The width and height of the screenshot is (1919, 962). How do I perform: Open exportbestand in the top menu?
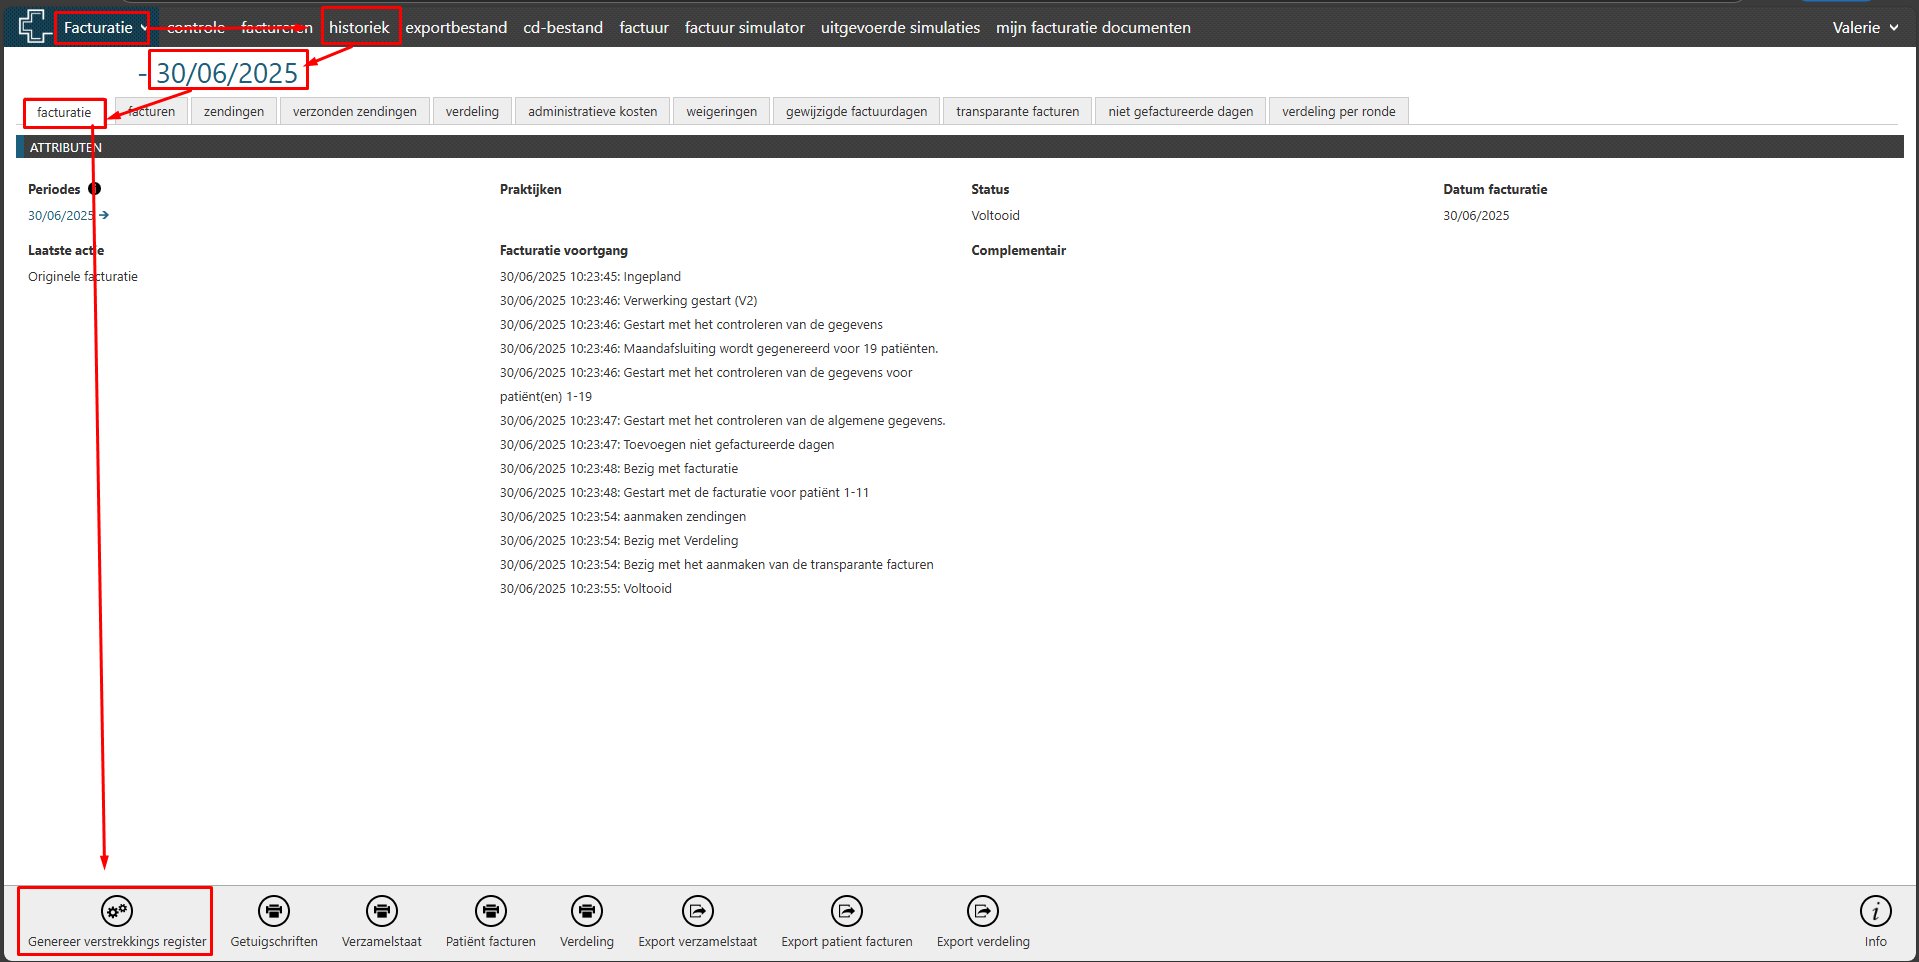click(456, 28)
